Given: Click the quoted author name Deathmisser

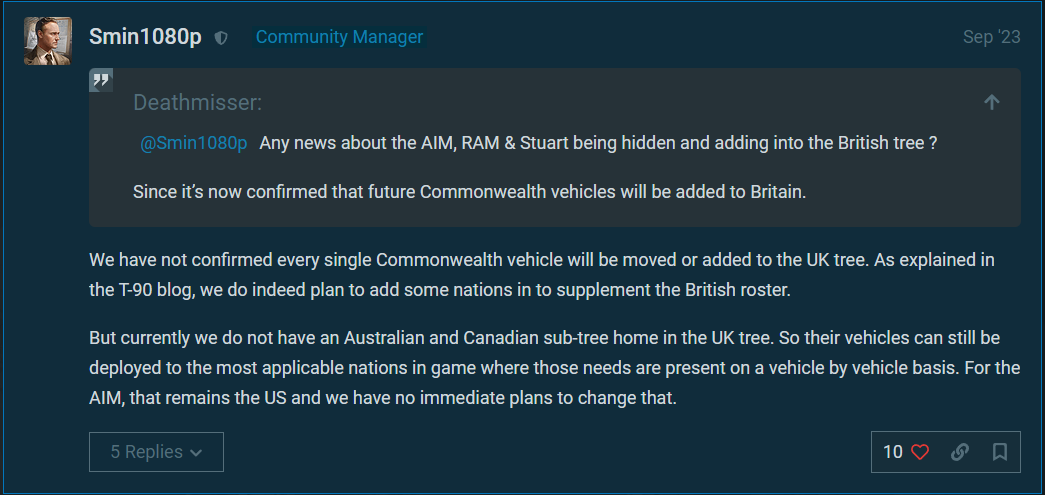Looking at the screenshot, I should click(x=198, y=103).
